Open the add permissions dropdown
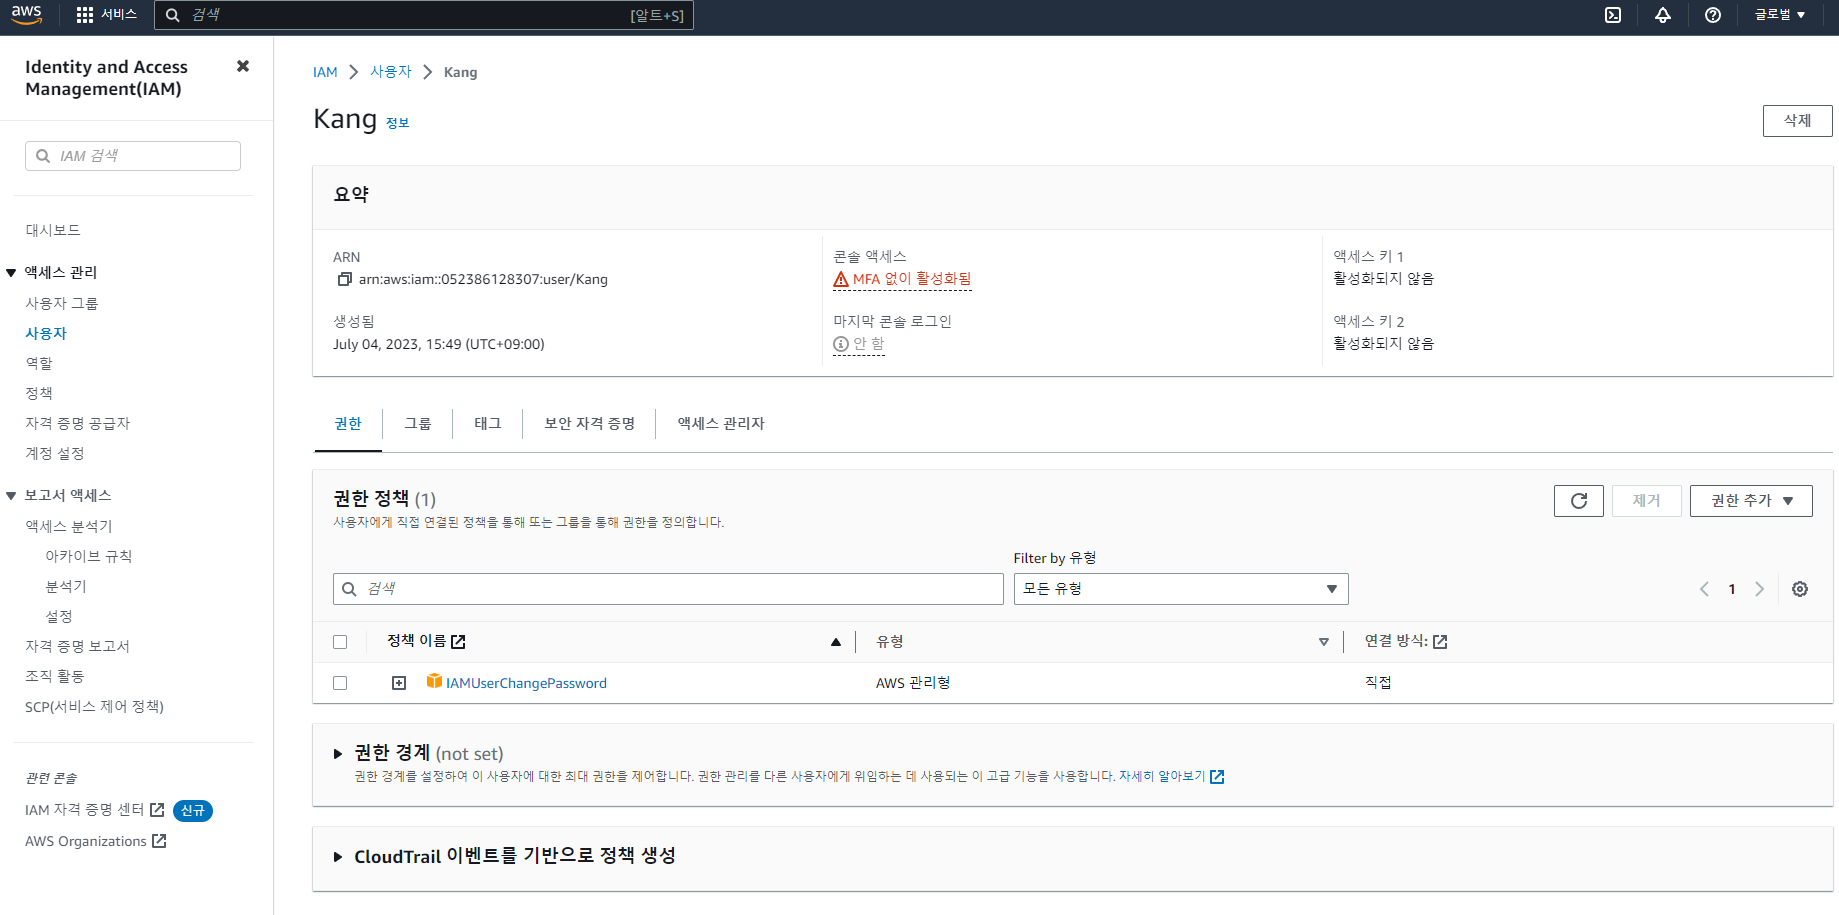 [1751, 501]
